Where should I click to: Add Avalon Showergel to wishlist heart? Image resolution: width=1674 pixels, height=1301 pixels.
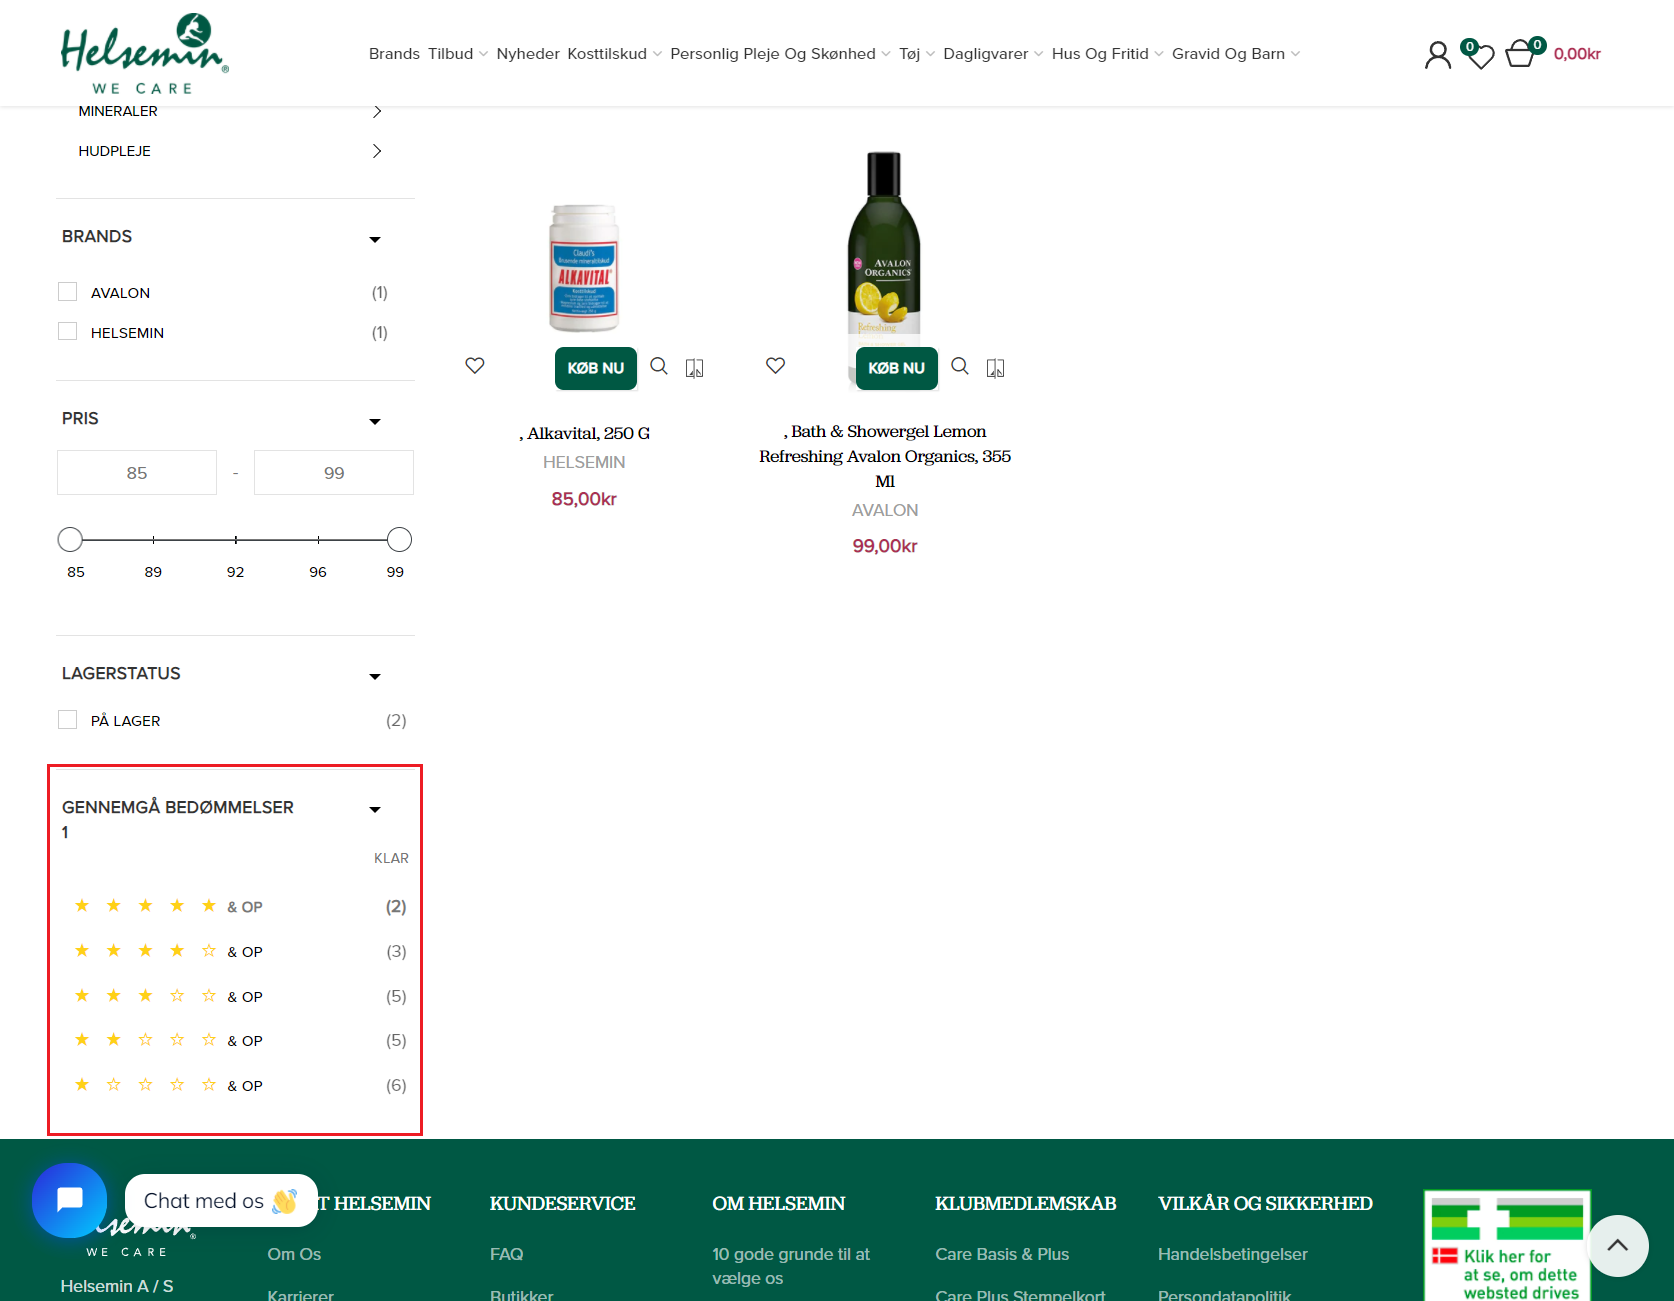pos(775,366)
